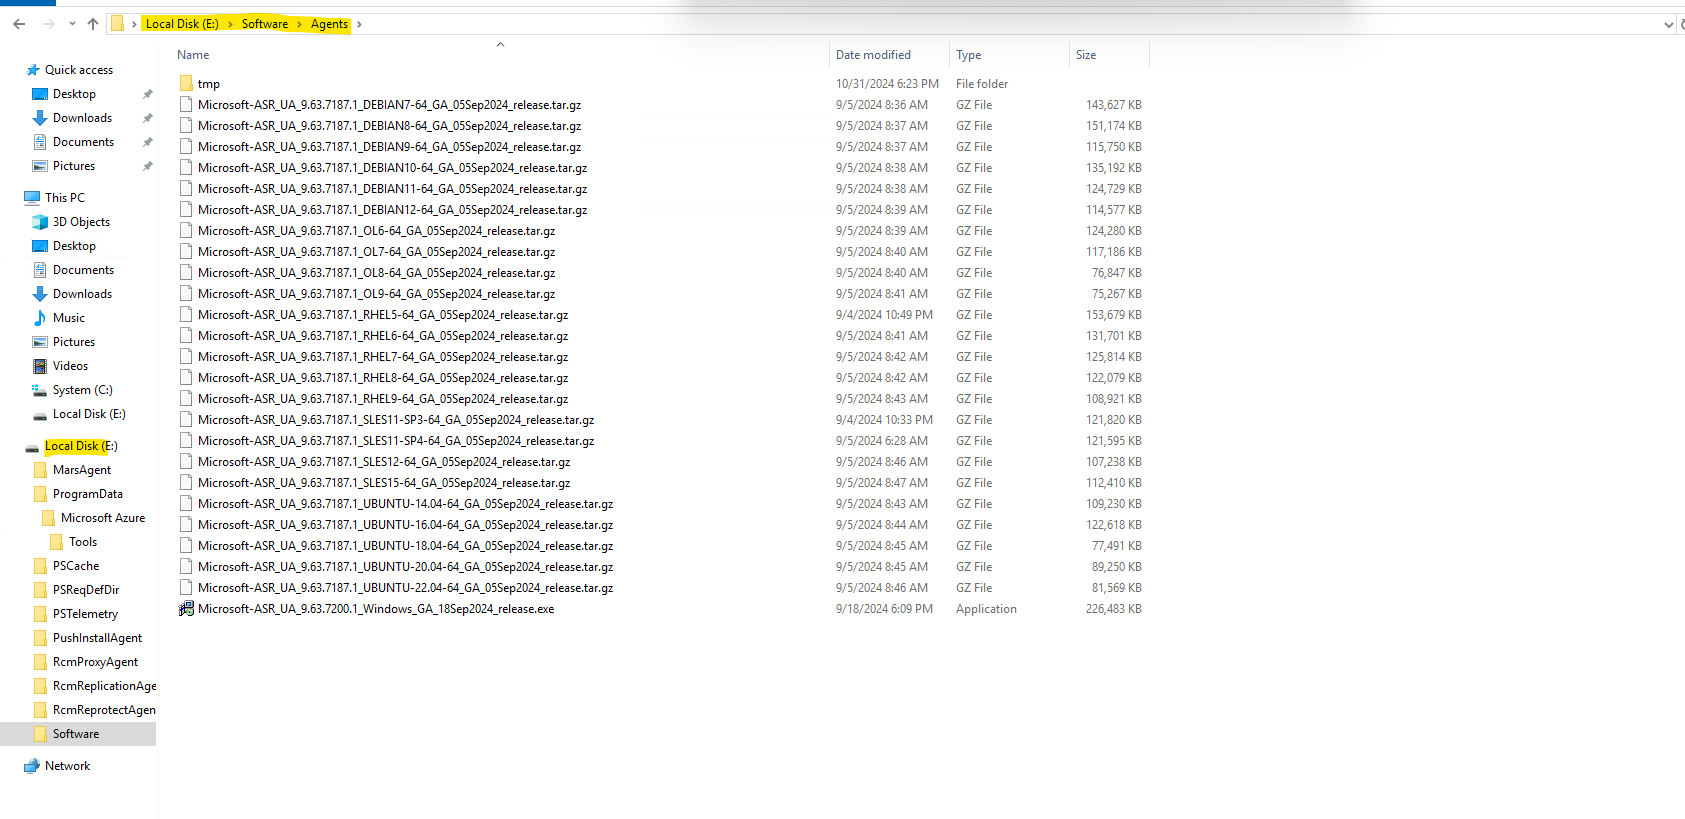1685x819 pixels.
Task: Select Software folder in navigation tree
Action: 76,734
